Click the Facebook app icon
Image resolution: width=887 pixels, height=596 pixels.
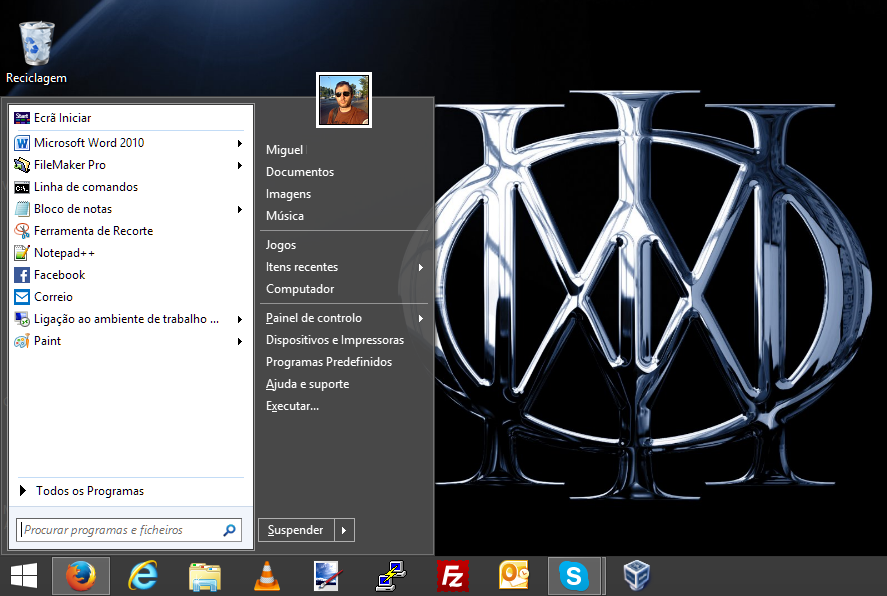(21, 275)
